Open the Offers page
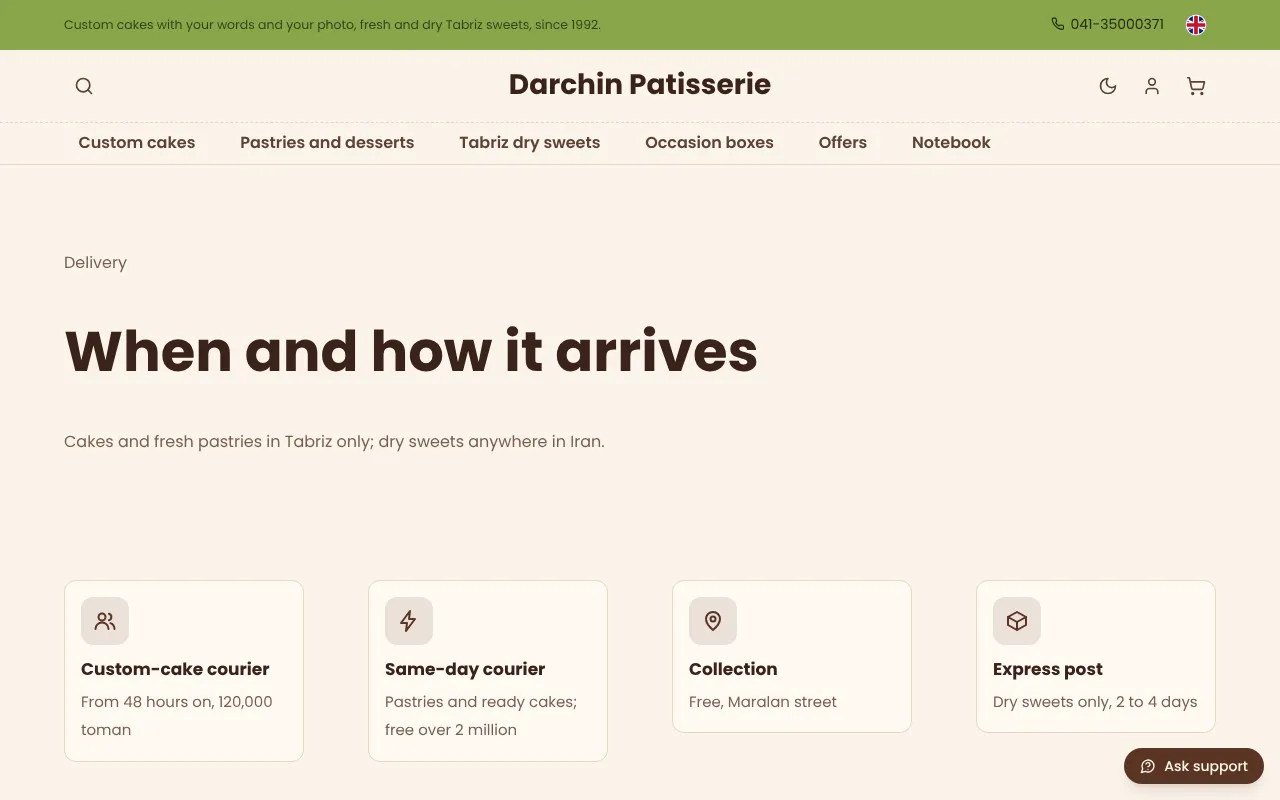 pos(843,143)
